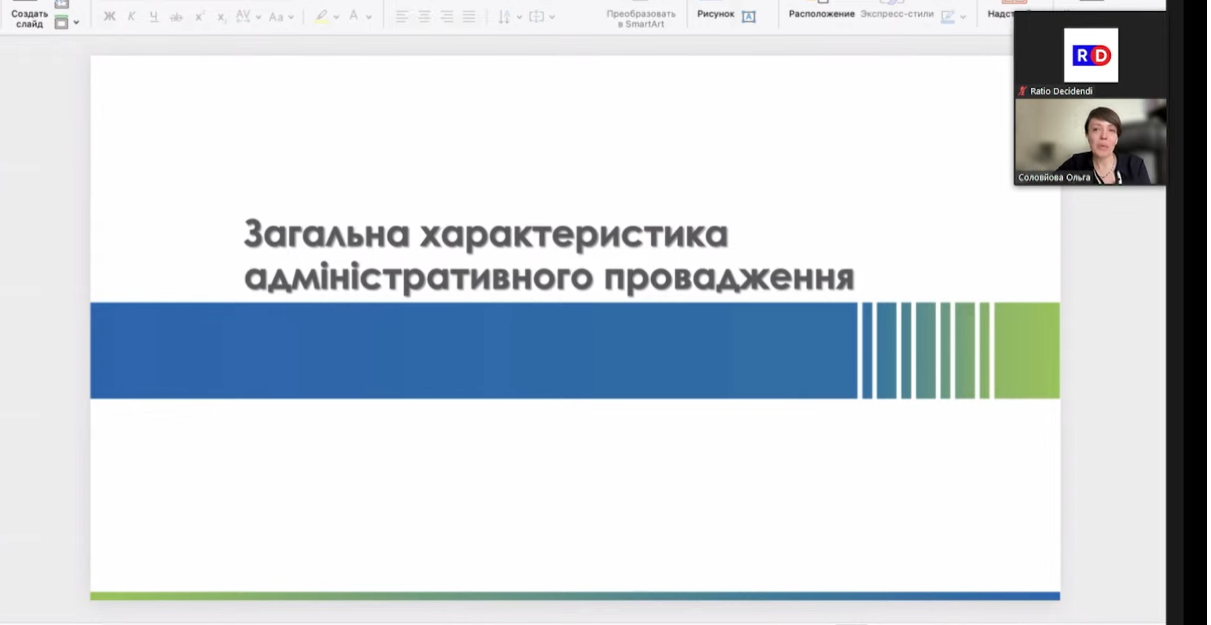Justify the paragraph text
1211x625 pixels.
(x=468, y=17)
